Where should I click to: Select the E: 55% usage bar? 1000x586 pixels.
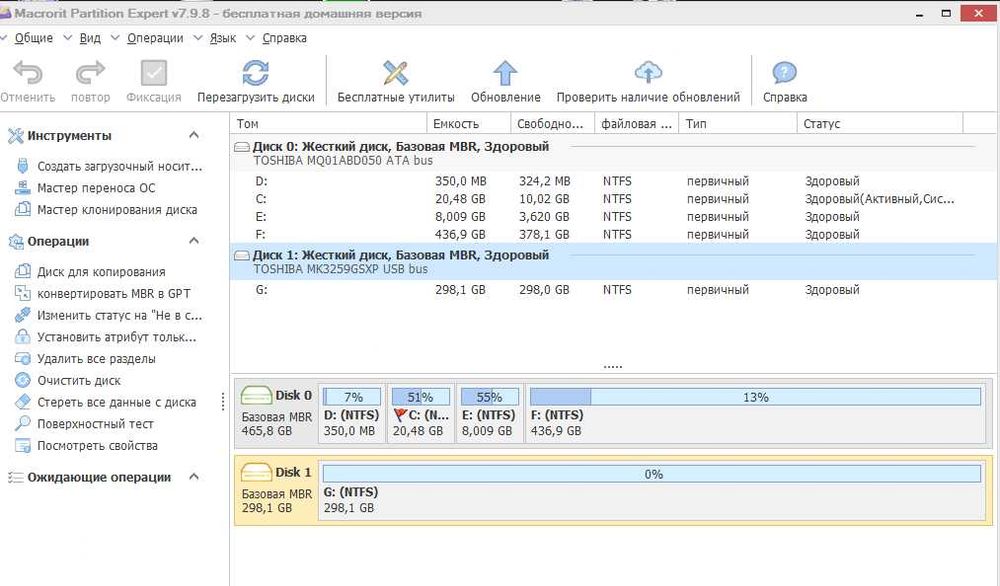[x=489, y=397]
